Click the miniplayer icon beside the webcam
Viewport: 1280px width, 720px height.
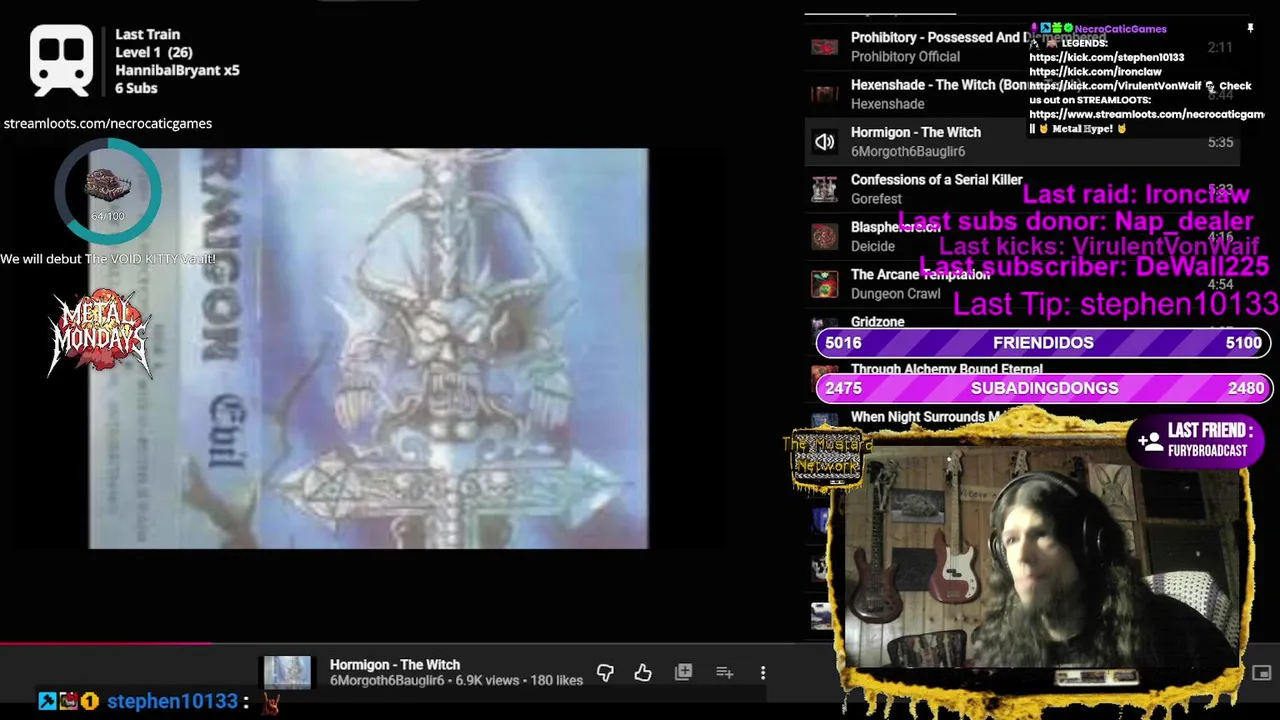click(x=1262, y=673)
